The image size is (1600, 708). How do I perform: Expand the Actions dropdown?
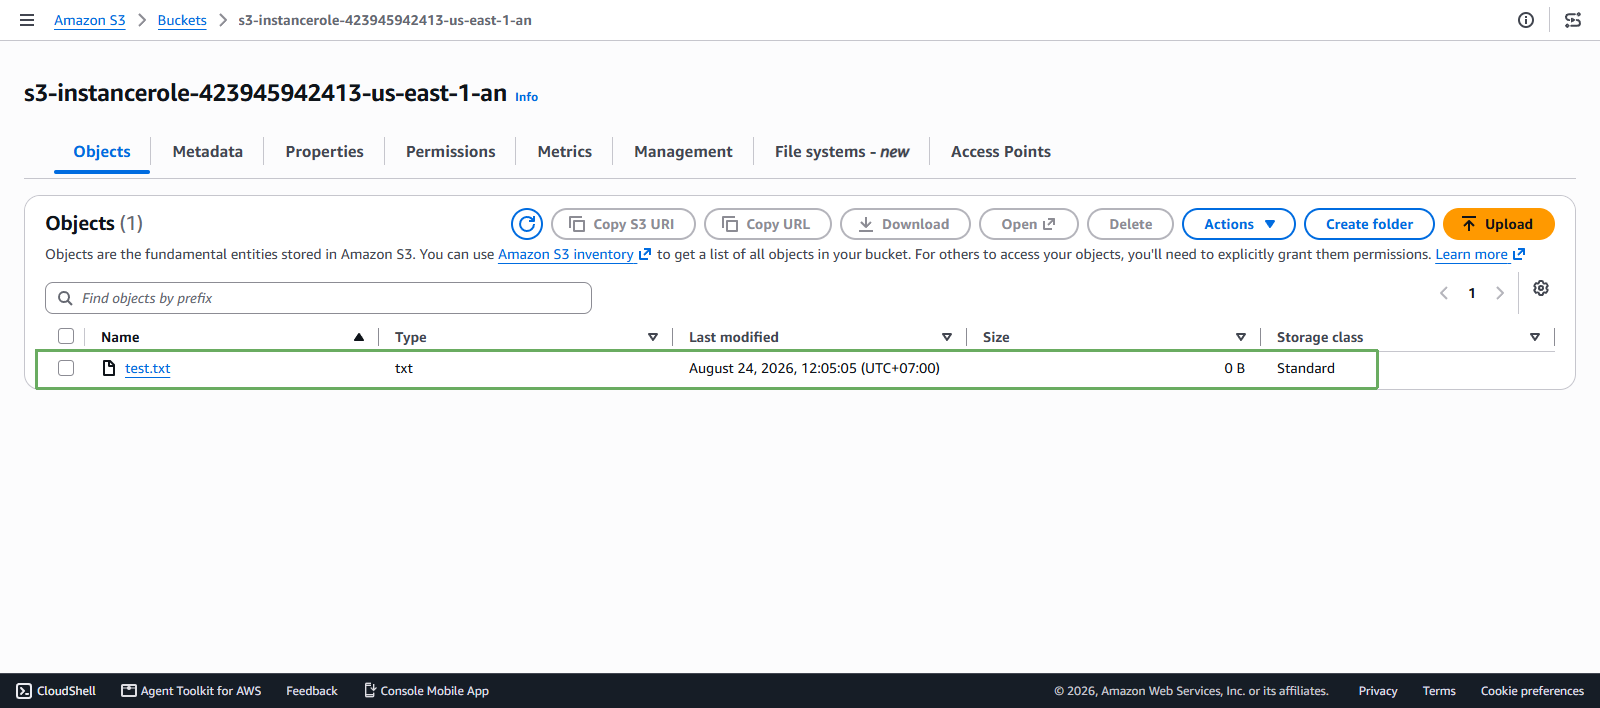click(1238, 224)
